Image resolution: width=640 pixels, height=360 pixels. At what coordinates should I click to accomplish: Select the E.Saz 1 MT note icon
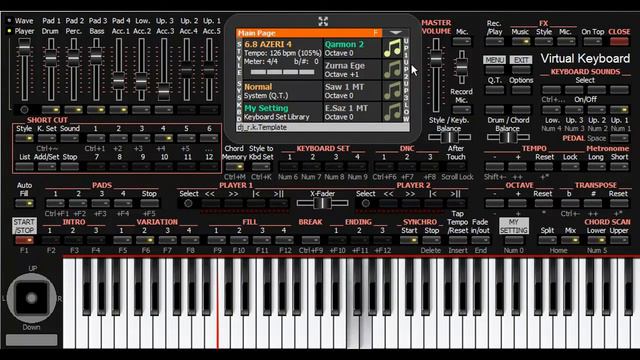[x=392, y=112]
